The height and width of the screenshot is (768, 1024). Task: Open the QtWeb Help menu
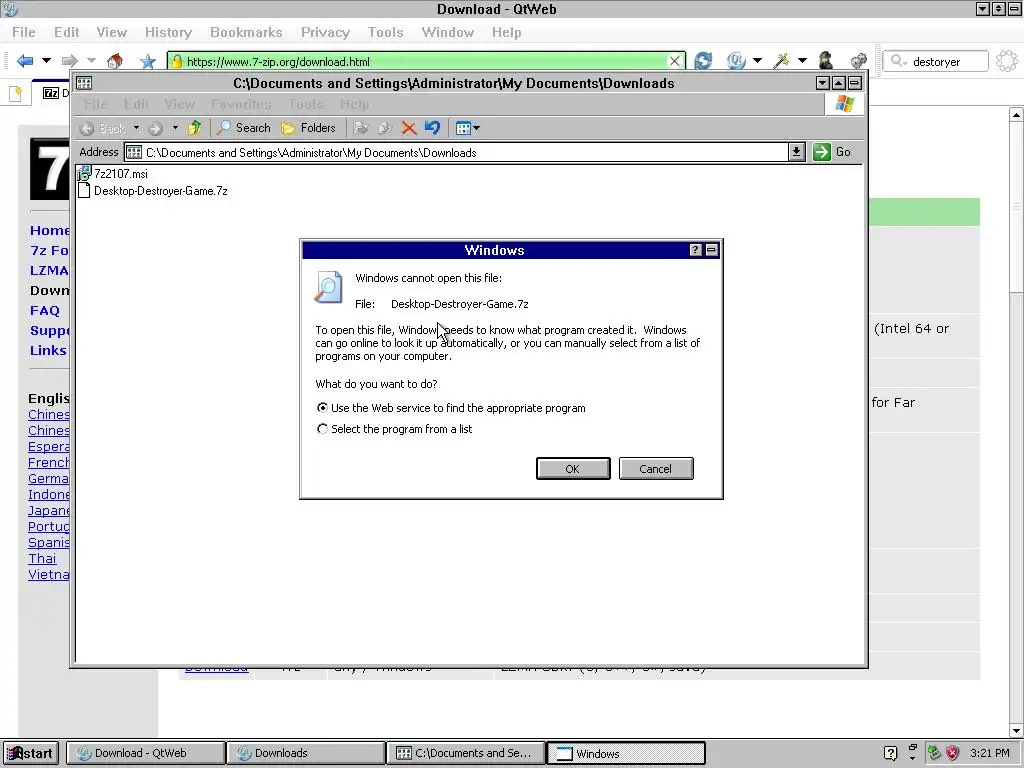(x=506, y=32)
